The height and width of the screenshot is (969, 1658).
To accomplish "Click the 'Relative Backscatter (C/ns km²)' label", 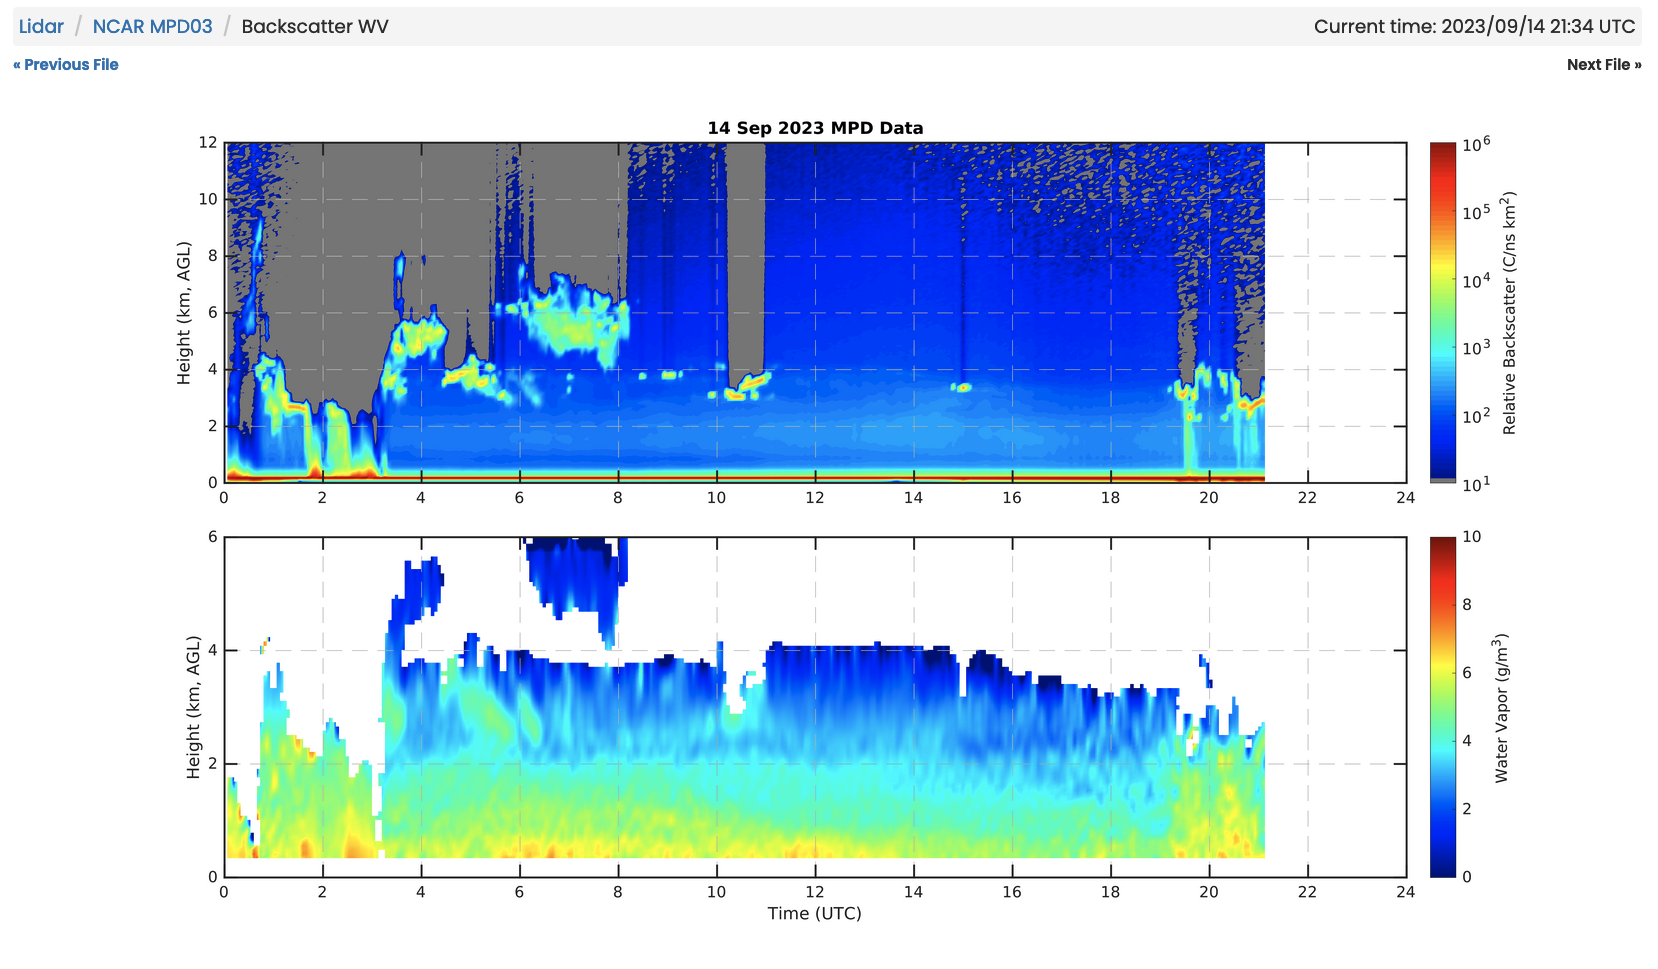I will click(x=1509, y=313).
